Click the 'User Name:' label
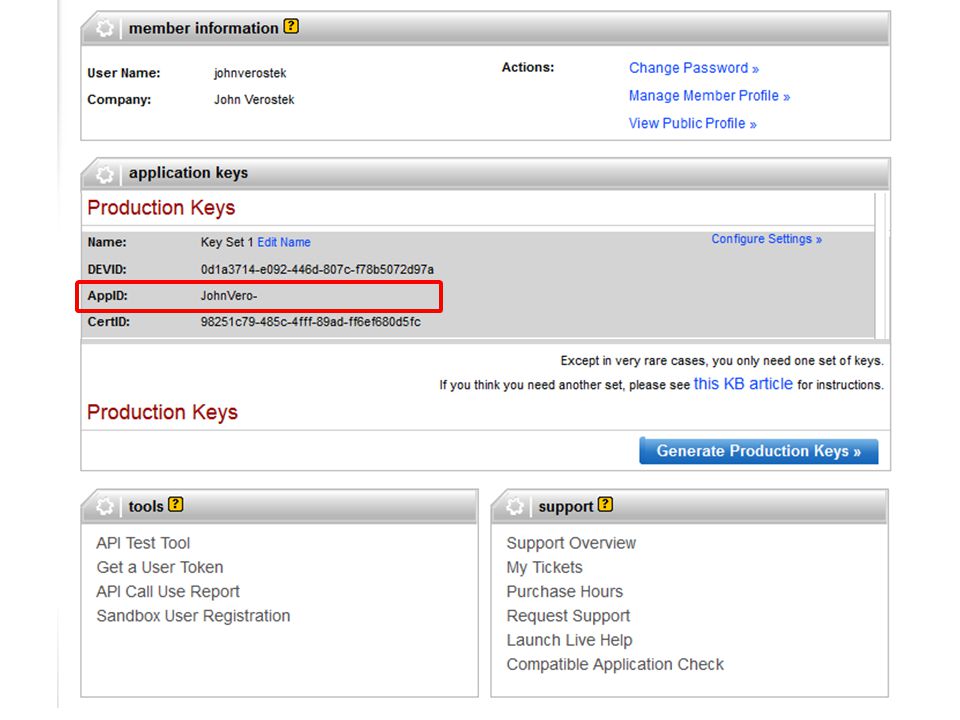Image resolution: width=960 pixels, height=720 pixels. coord(124,73)
